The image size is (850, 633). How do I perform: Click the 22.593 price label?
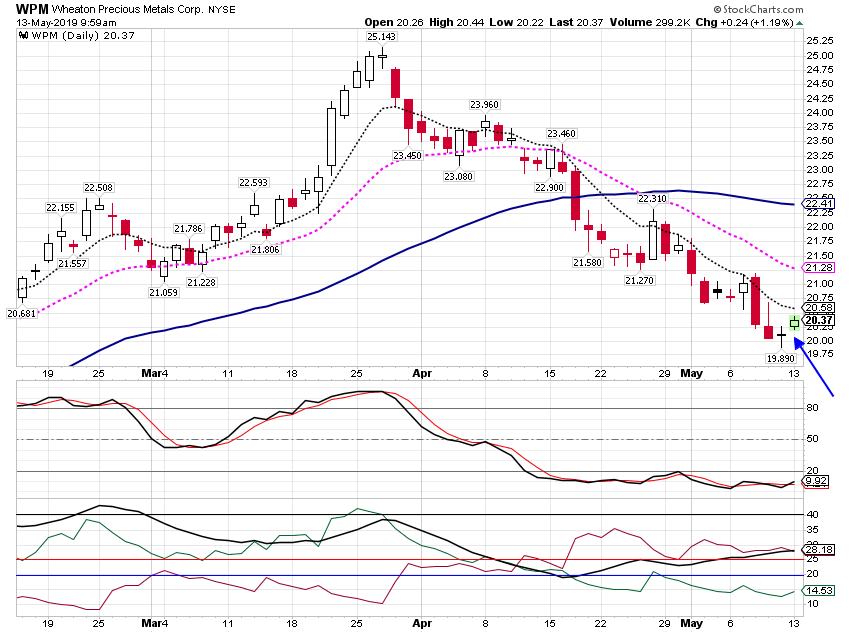tap(253, 183)
